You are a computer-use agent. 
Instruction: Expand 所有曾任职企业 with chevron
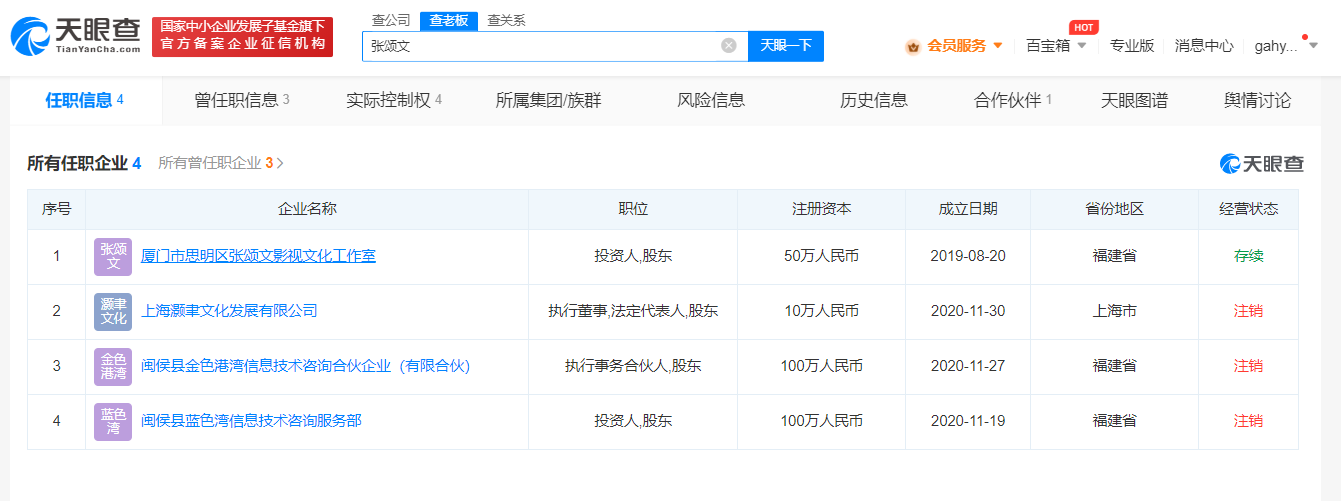click(280, 163)
